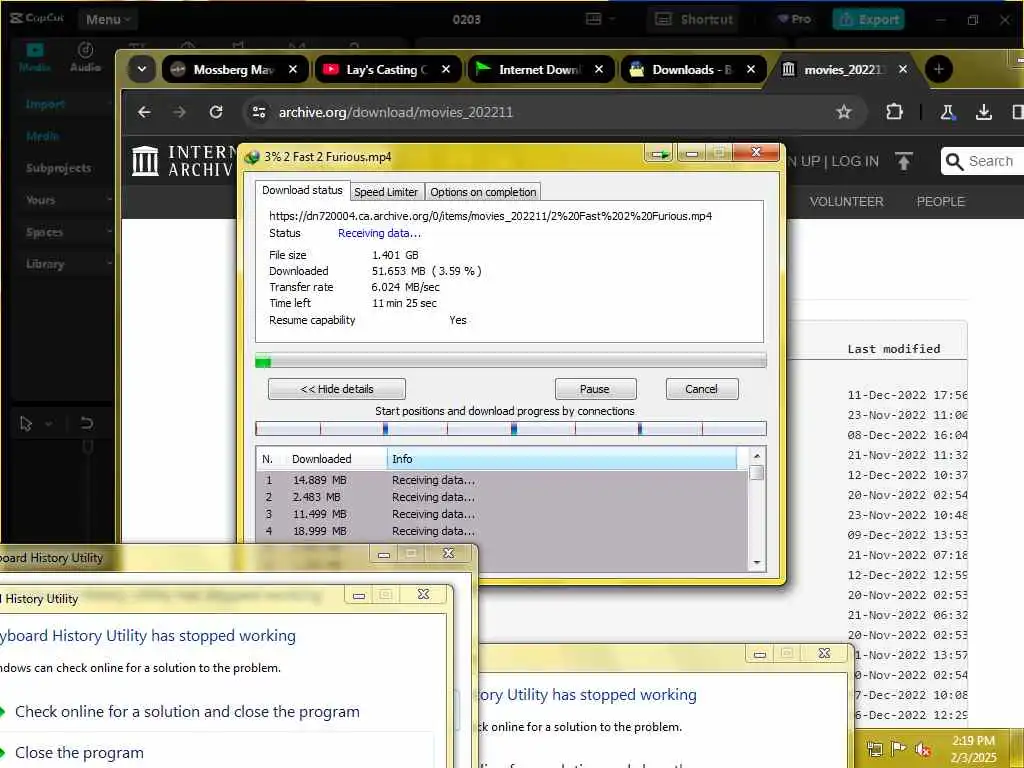Click the LOG IN link

click(855, 161)
